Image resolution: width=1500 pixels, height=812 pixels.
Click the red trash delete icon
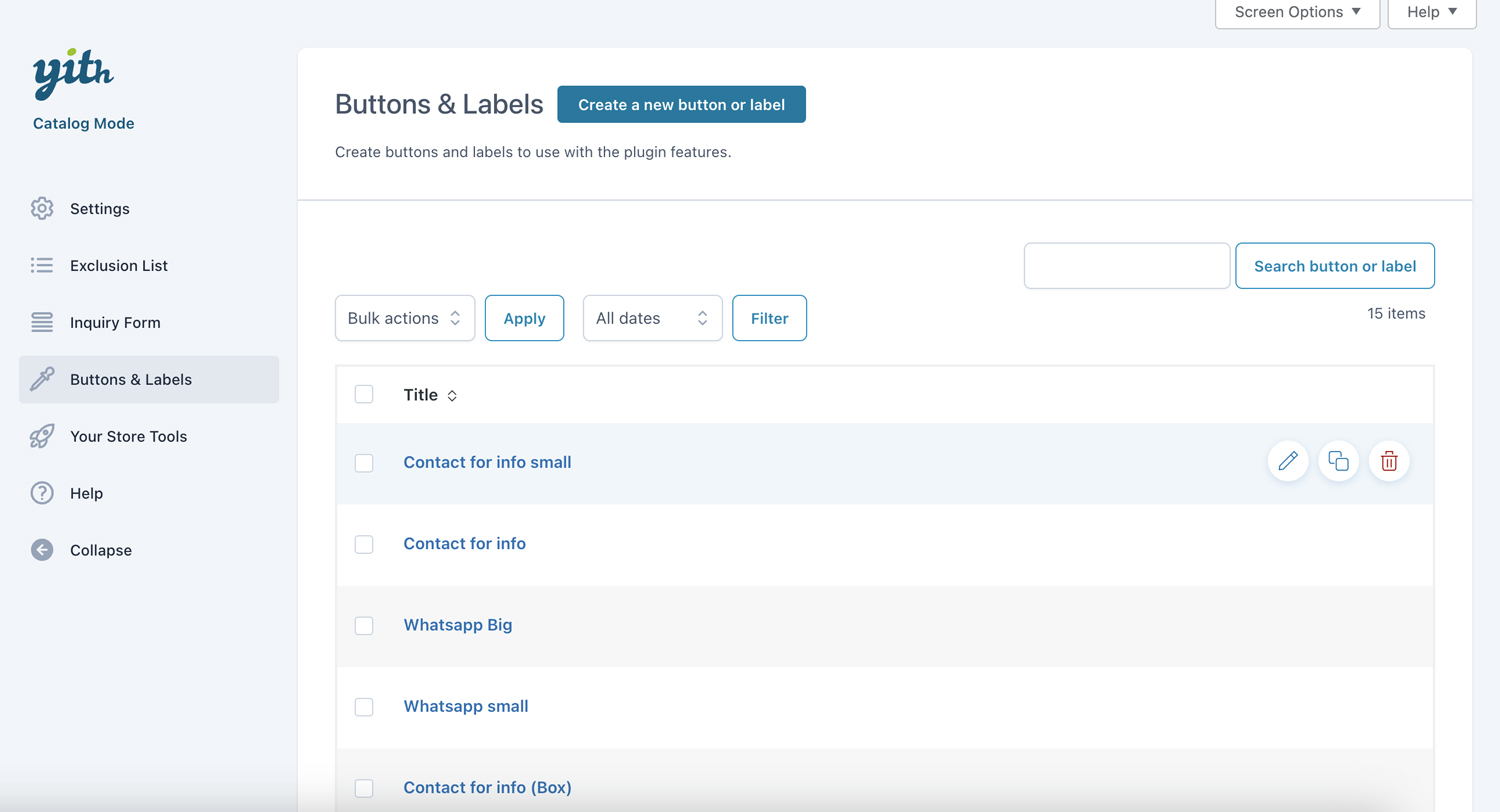(x=1389, y=461)
